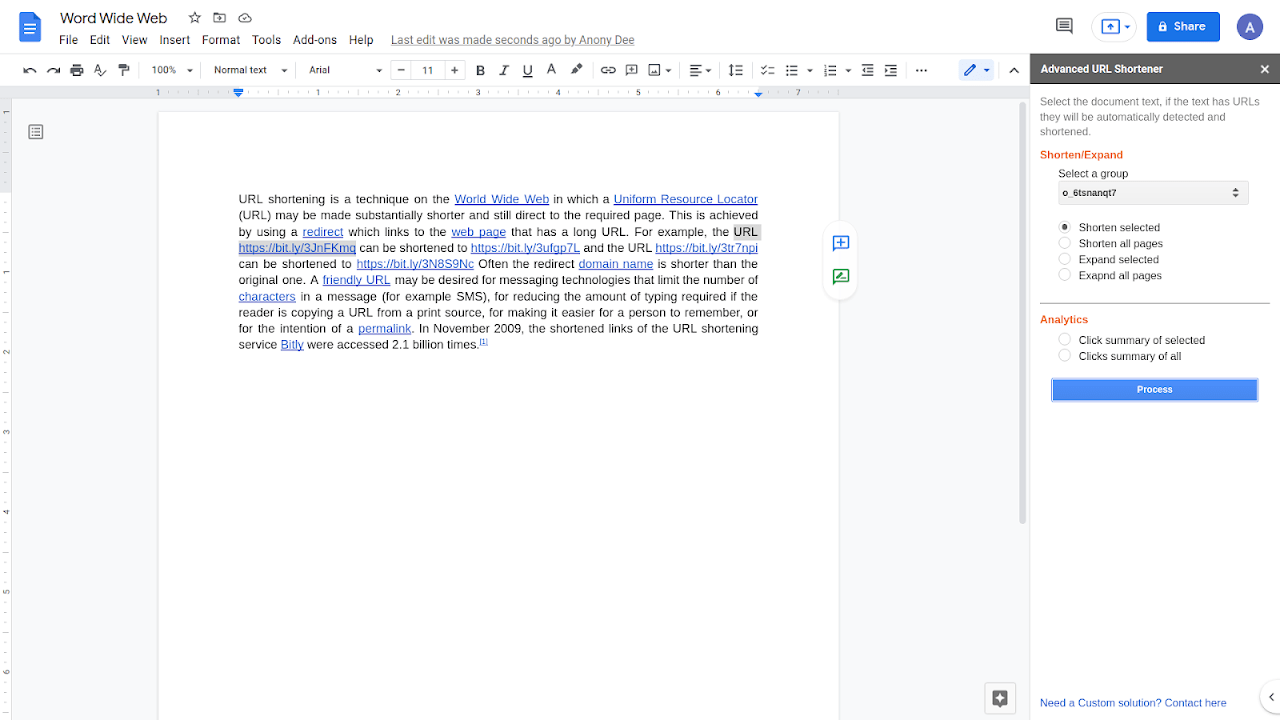Select the Paint format tool

[x=124, y=70]
